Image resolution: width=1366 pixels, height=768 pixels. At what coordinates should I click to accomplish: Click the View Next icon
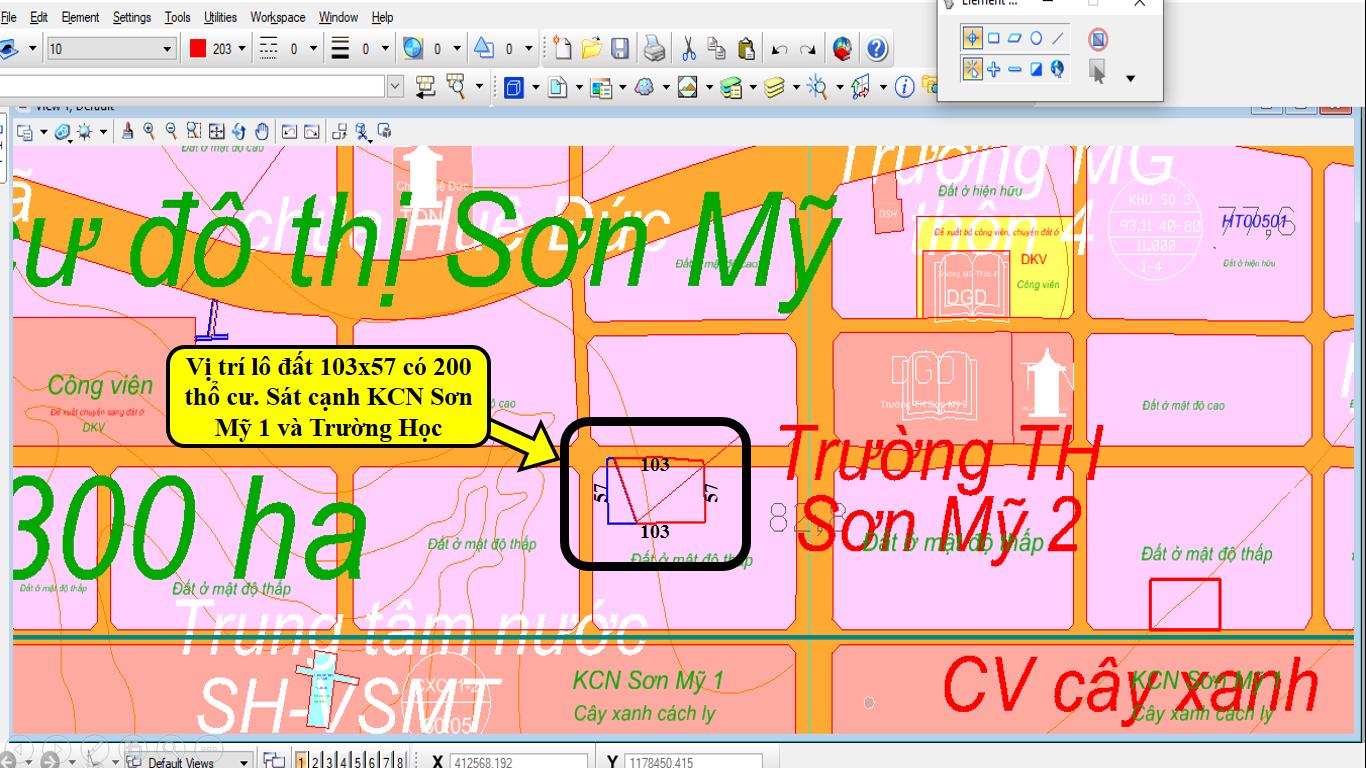[312, 131]
